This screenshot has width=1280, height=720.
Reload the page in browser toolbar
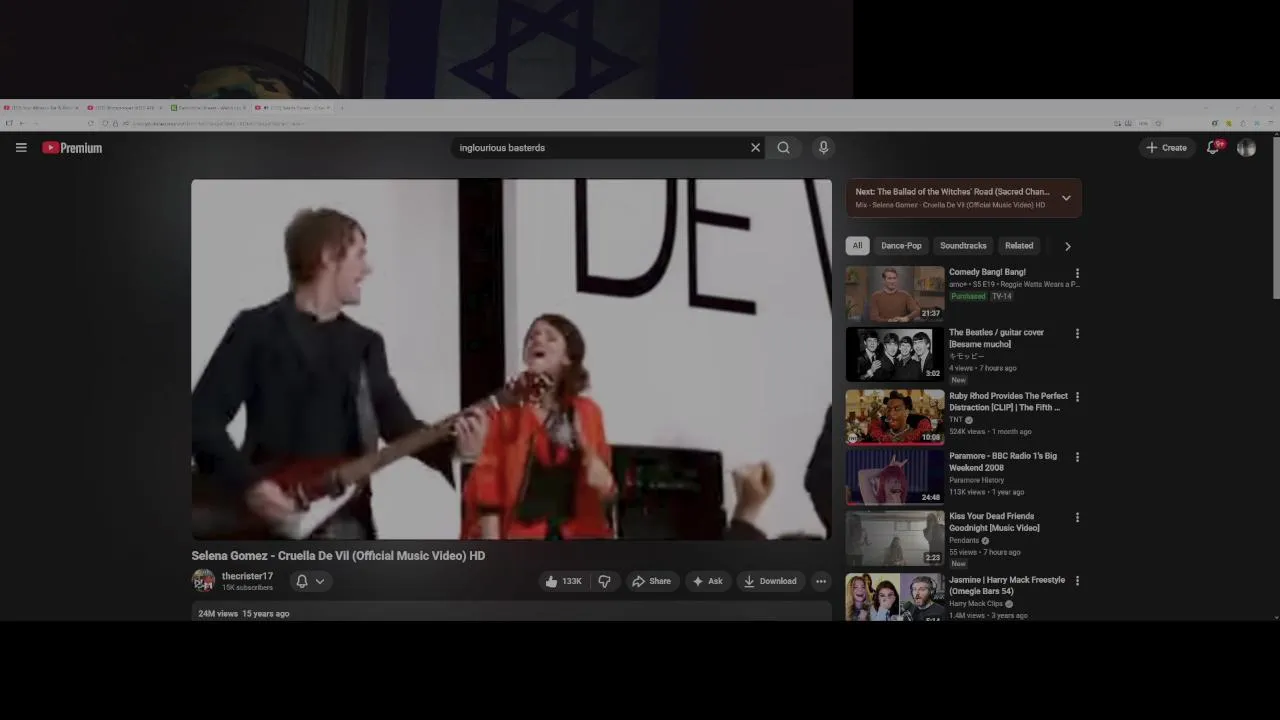coord(90,123)
